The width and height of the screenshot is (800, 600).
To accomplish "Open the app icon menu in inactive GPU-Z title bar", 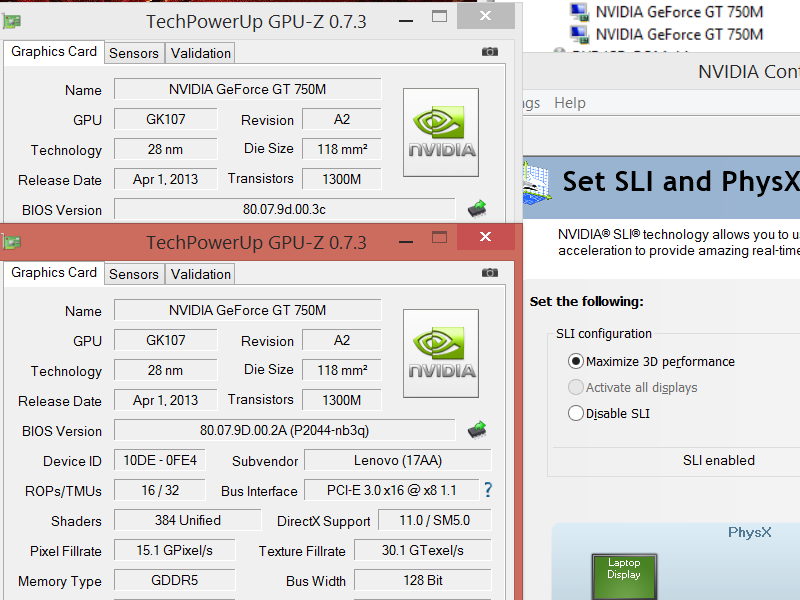I will (x=11, y=21).
